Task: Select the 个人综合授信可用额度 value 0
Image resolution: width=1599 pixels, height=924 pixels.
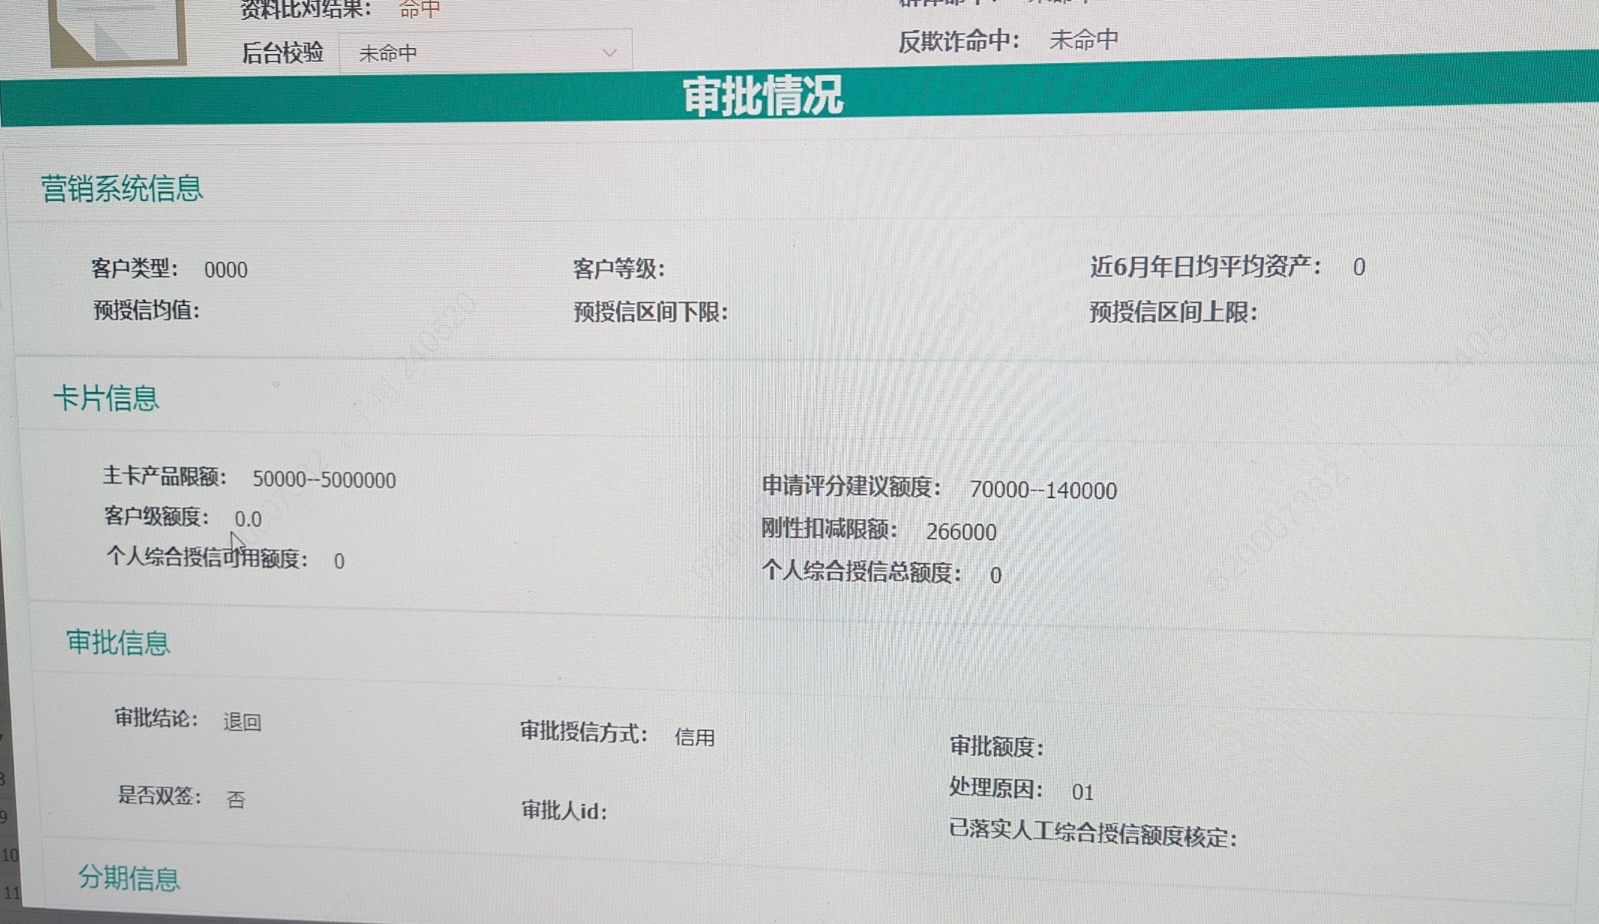Action: pyautogui.click(x=339, y=561)
